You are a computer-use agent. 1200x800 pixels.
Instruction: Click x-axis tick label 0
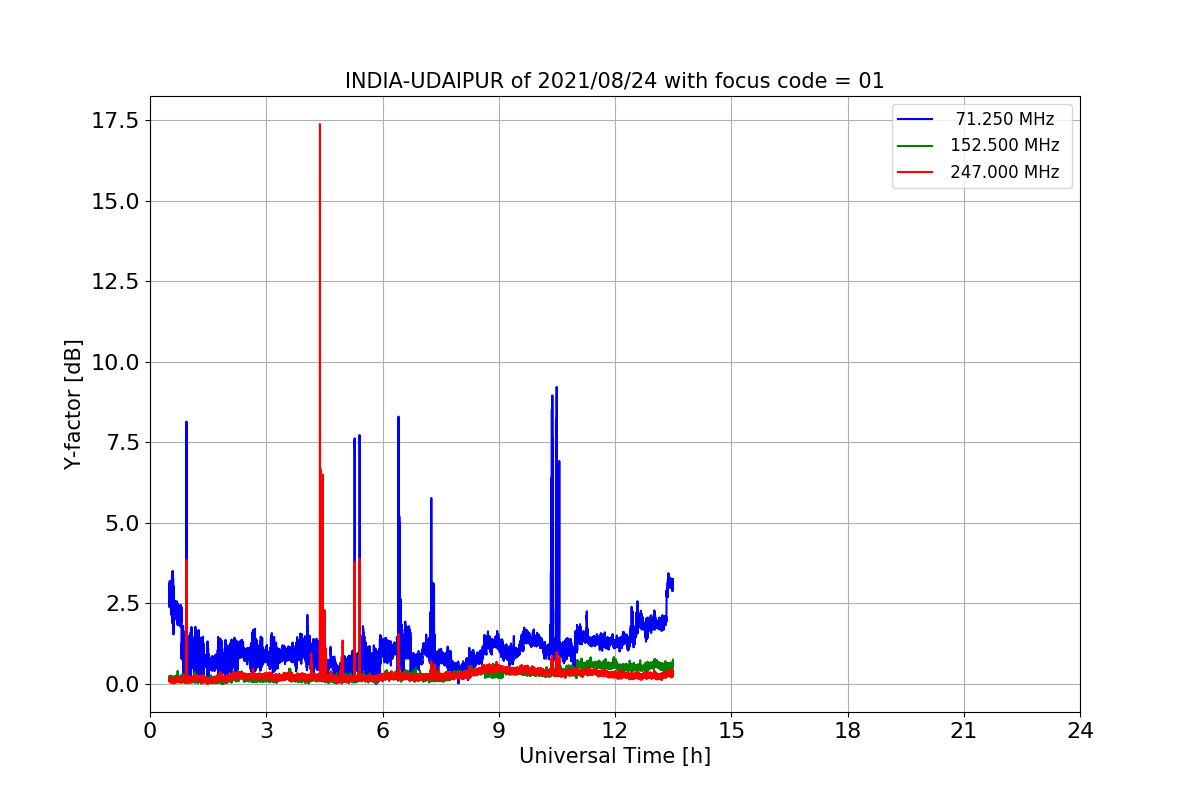150,731
